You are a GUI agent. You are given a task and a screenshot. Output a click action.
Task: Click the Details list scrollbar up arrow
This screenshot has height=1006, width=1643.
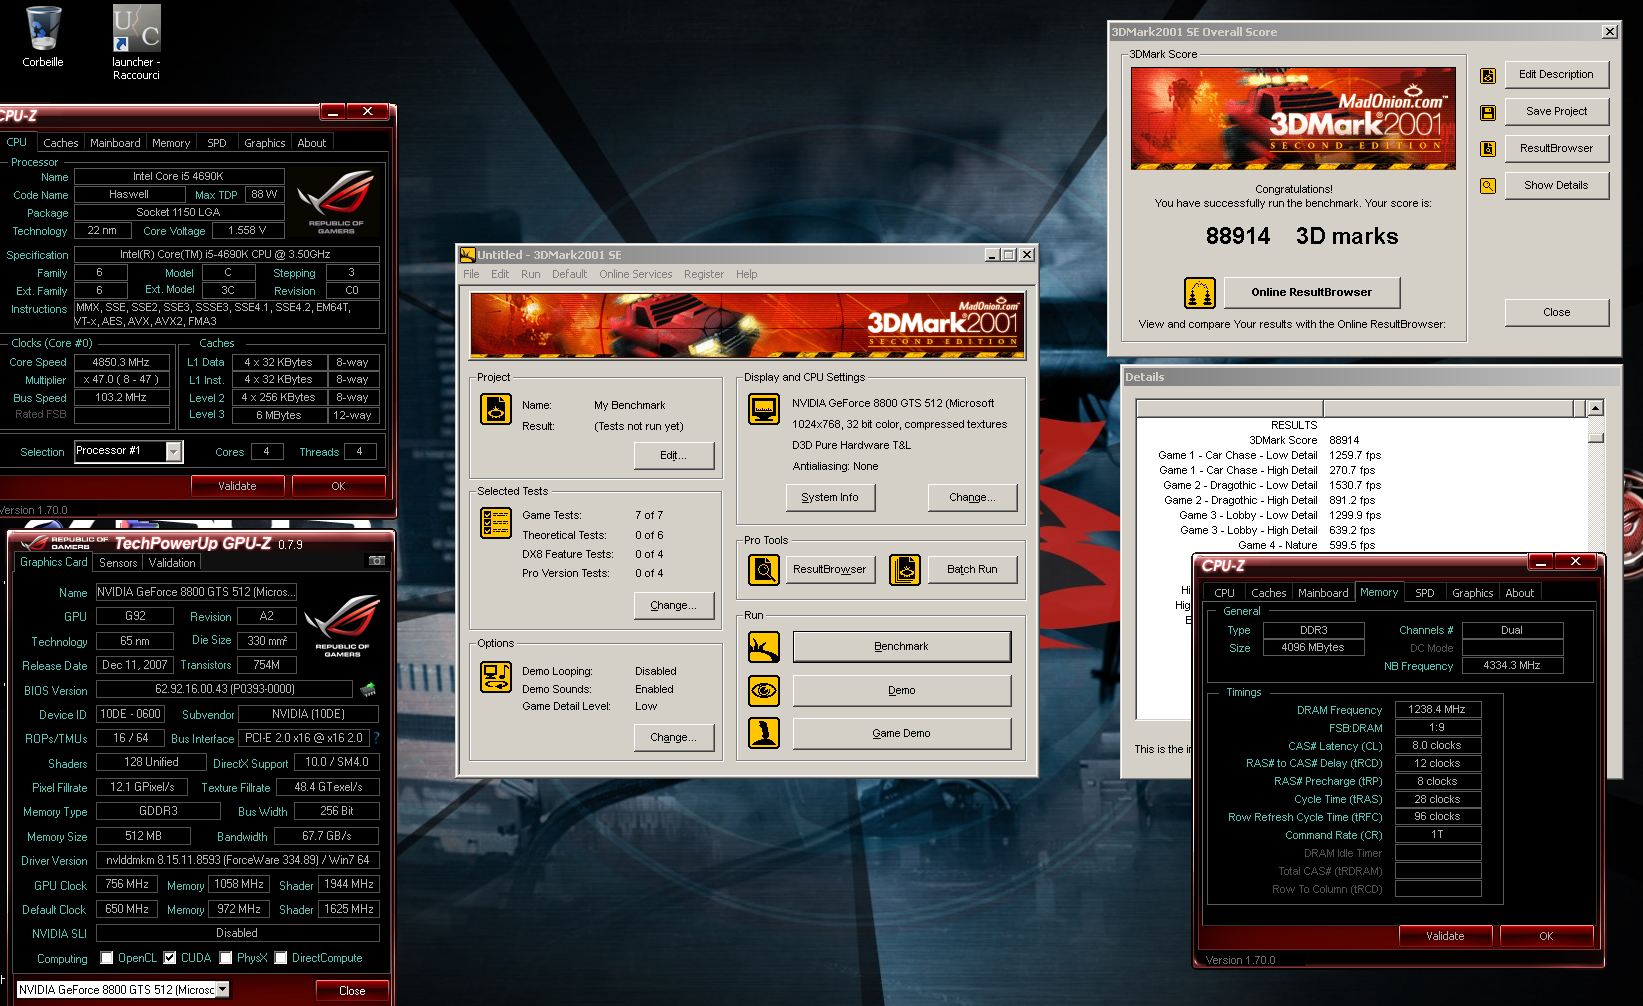[x=1596, y=408]
